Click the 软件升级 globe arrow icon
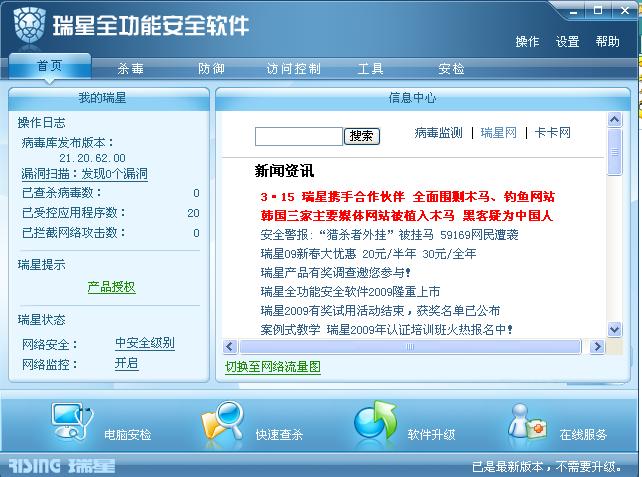The image size is (642, 477). coord(375,422)
